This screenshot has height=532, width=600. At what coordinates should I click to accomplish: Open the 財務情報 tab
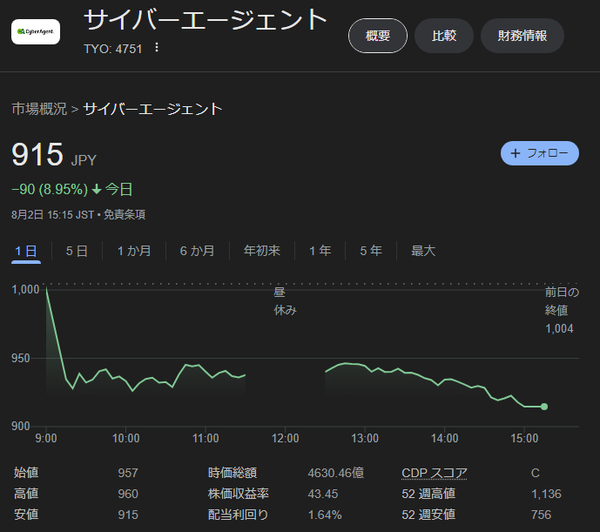pyautogui.click(x=522, y=36)
